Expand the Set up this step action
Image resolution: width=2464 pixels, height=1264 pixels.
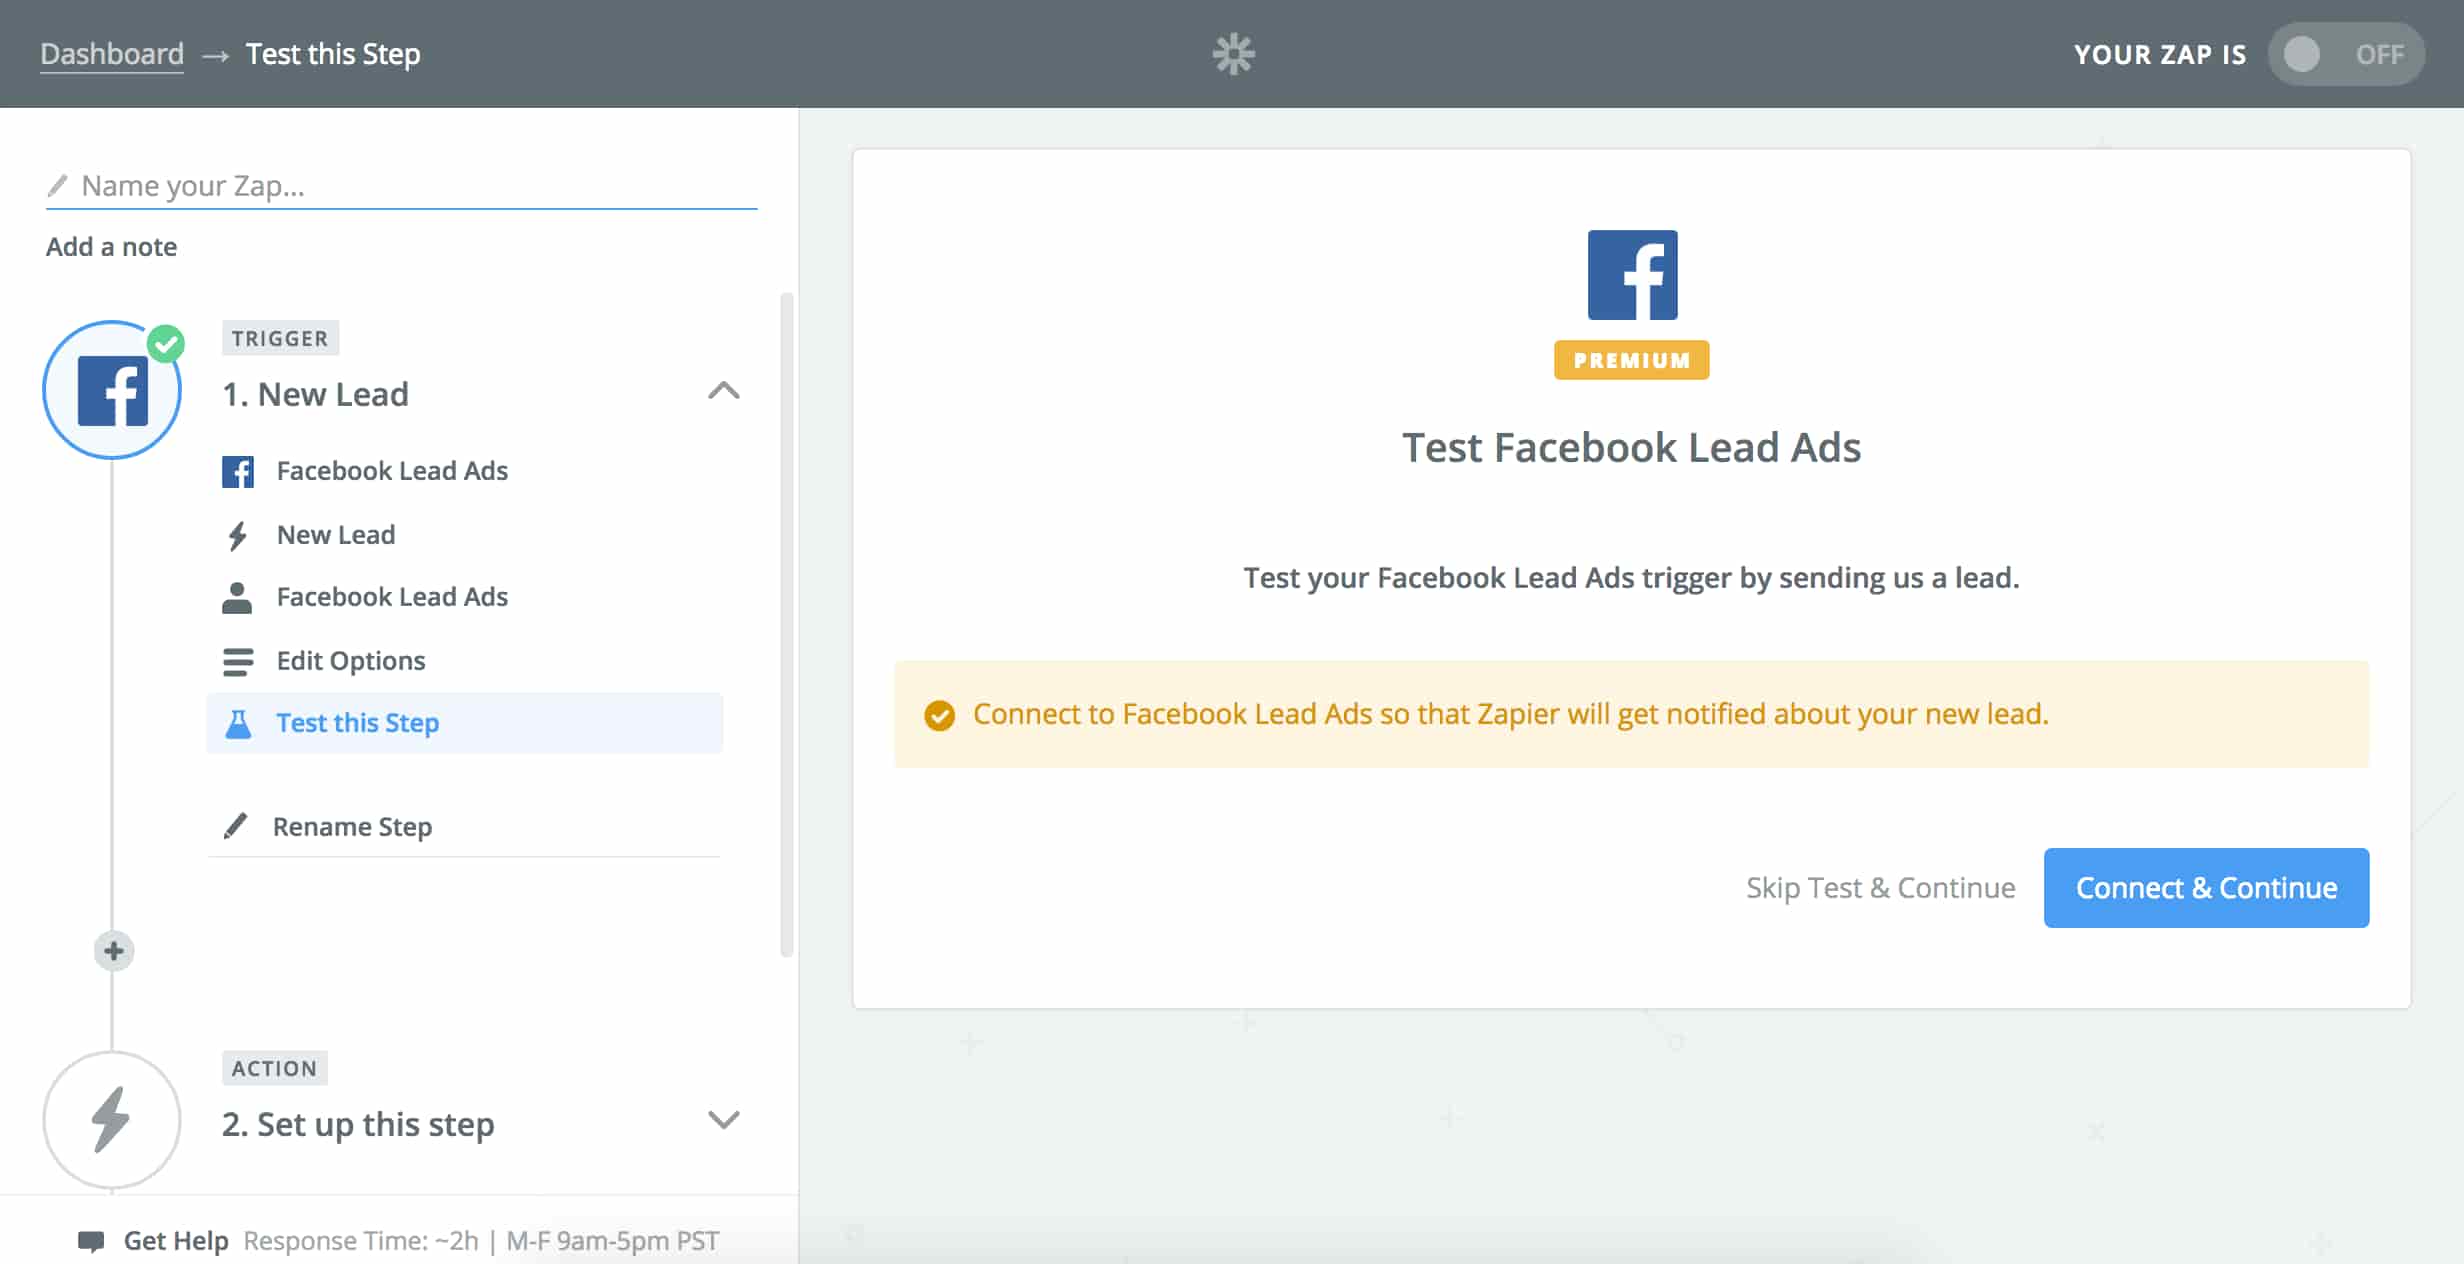[724, 1119]
